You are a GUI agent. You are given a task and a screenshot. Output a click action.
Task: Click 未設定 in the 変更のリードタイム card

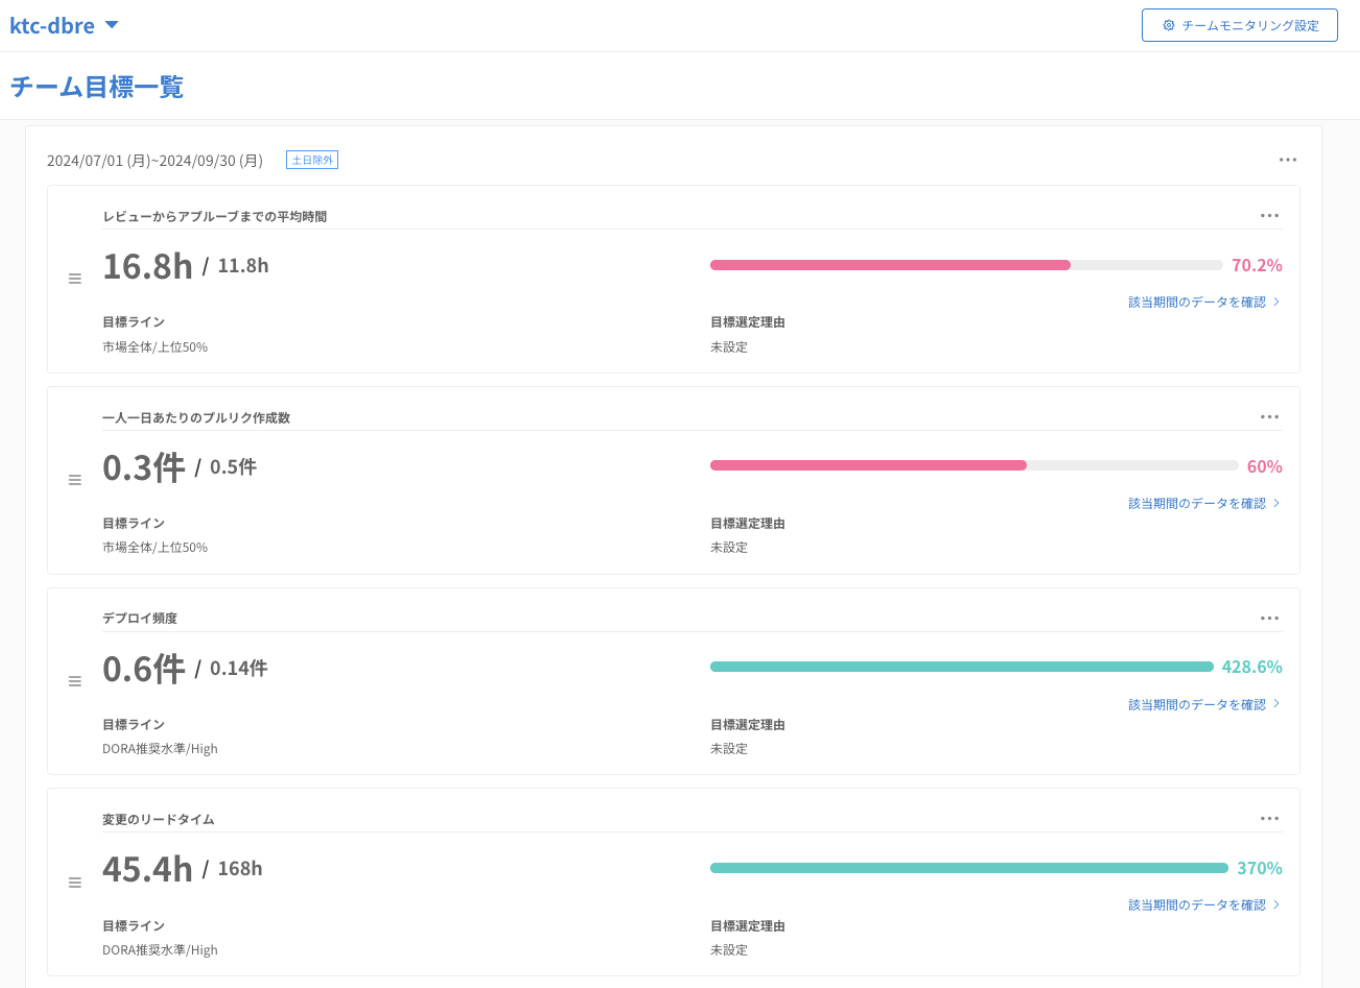tap(729, 950)
